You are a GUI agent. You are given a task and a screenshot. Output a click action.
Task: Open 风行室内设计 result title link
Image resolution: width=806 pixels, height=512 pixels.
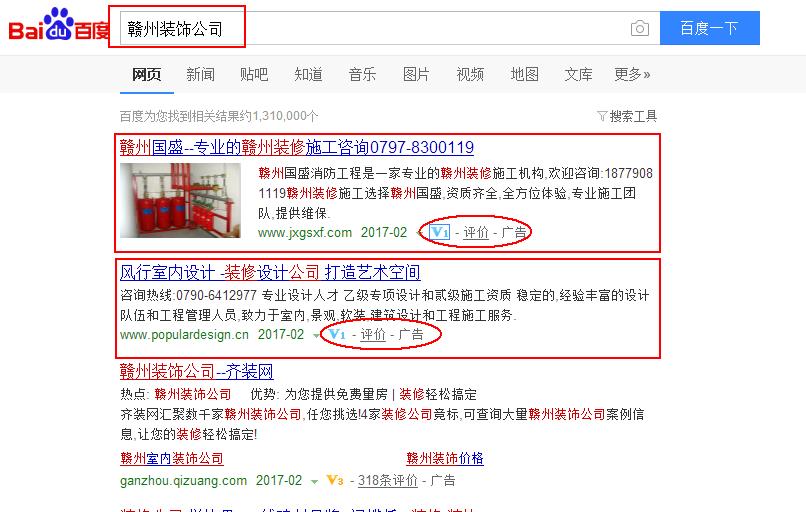[x=270, y=272]
